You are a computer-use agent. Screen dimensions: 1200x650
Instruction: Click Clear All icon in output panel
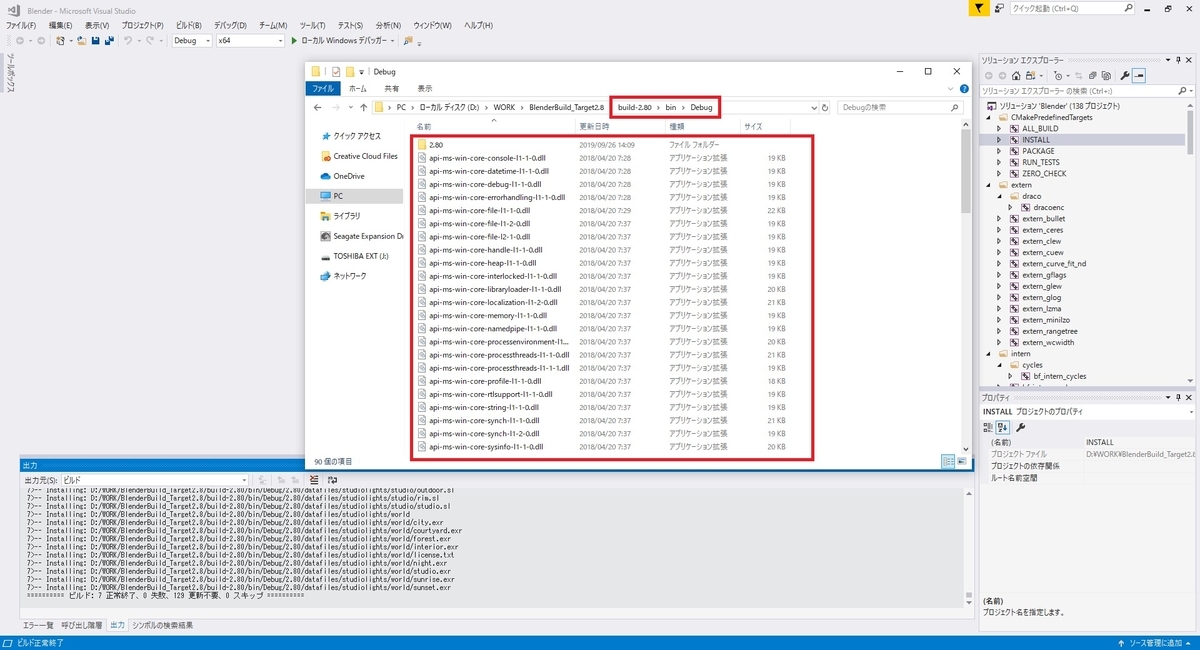point(314,480)
